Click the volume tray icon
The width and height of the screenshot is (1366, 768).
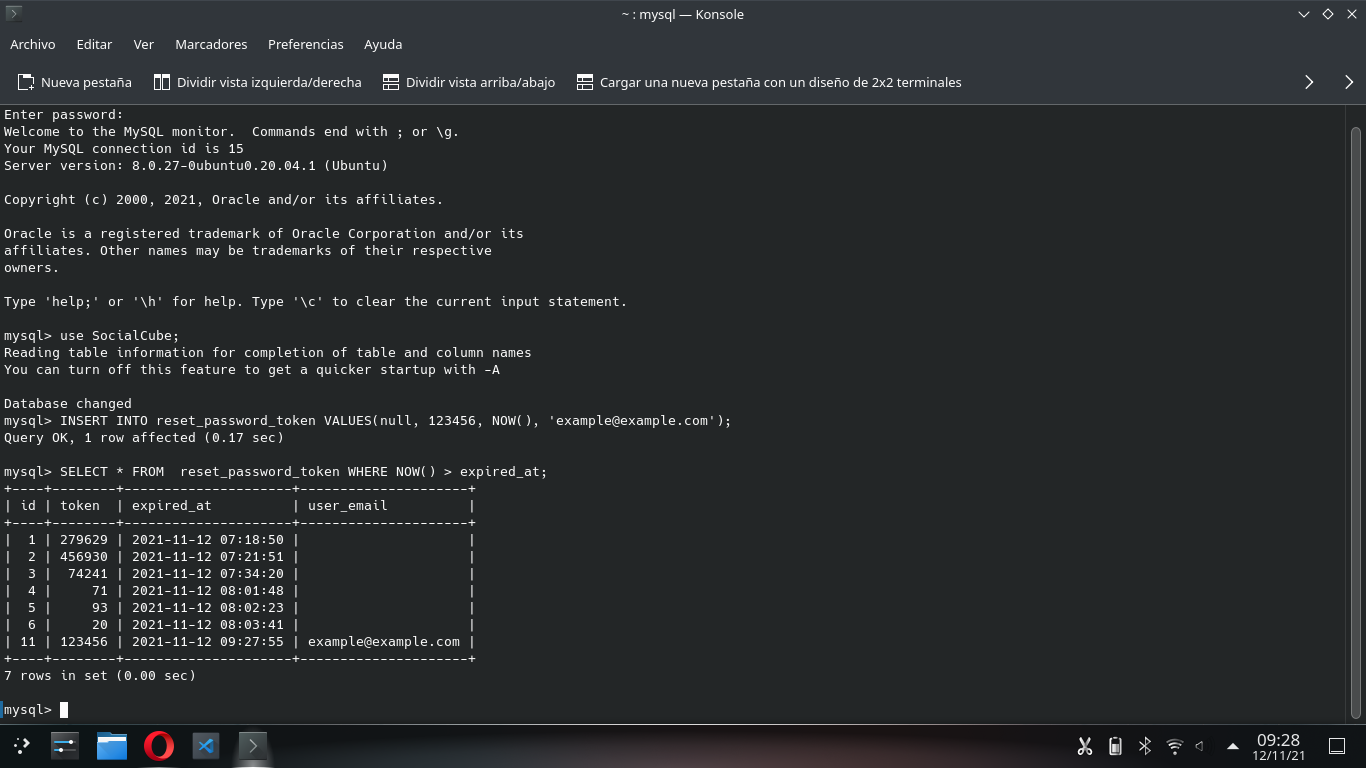[1200, 746]
